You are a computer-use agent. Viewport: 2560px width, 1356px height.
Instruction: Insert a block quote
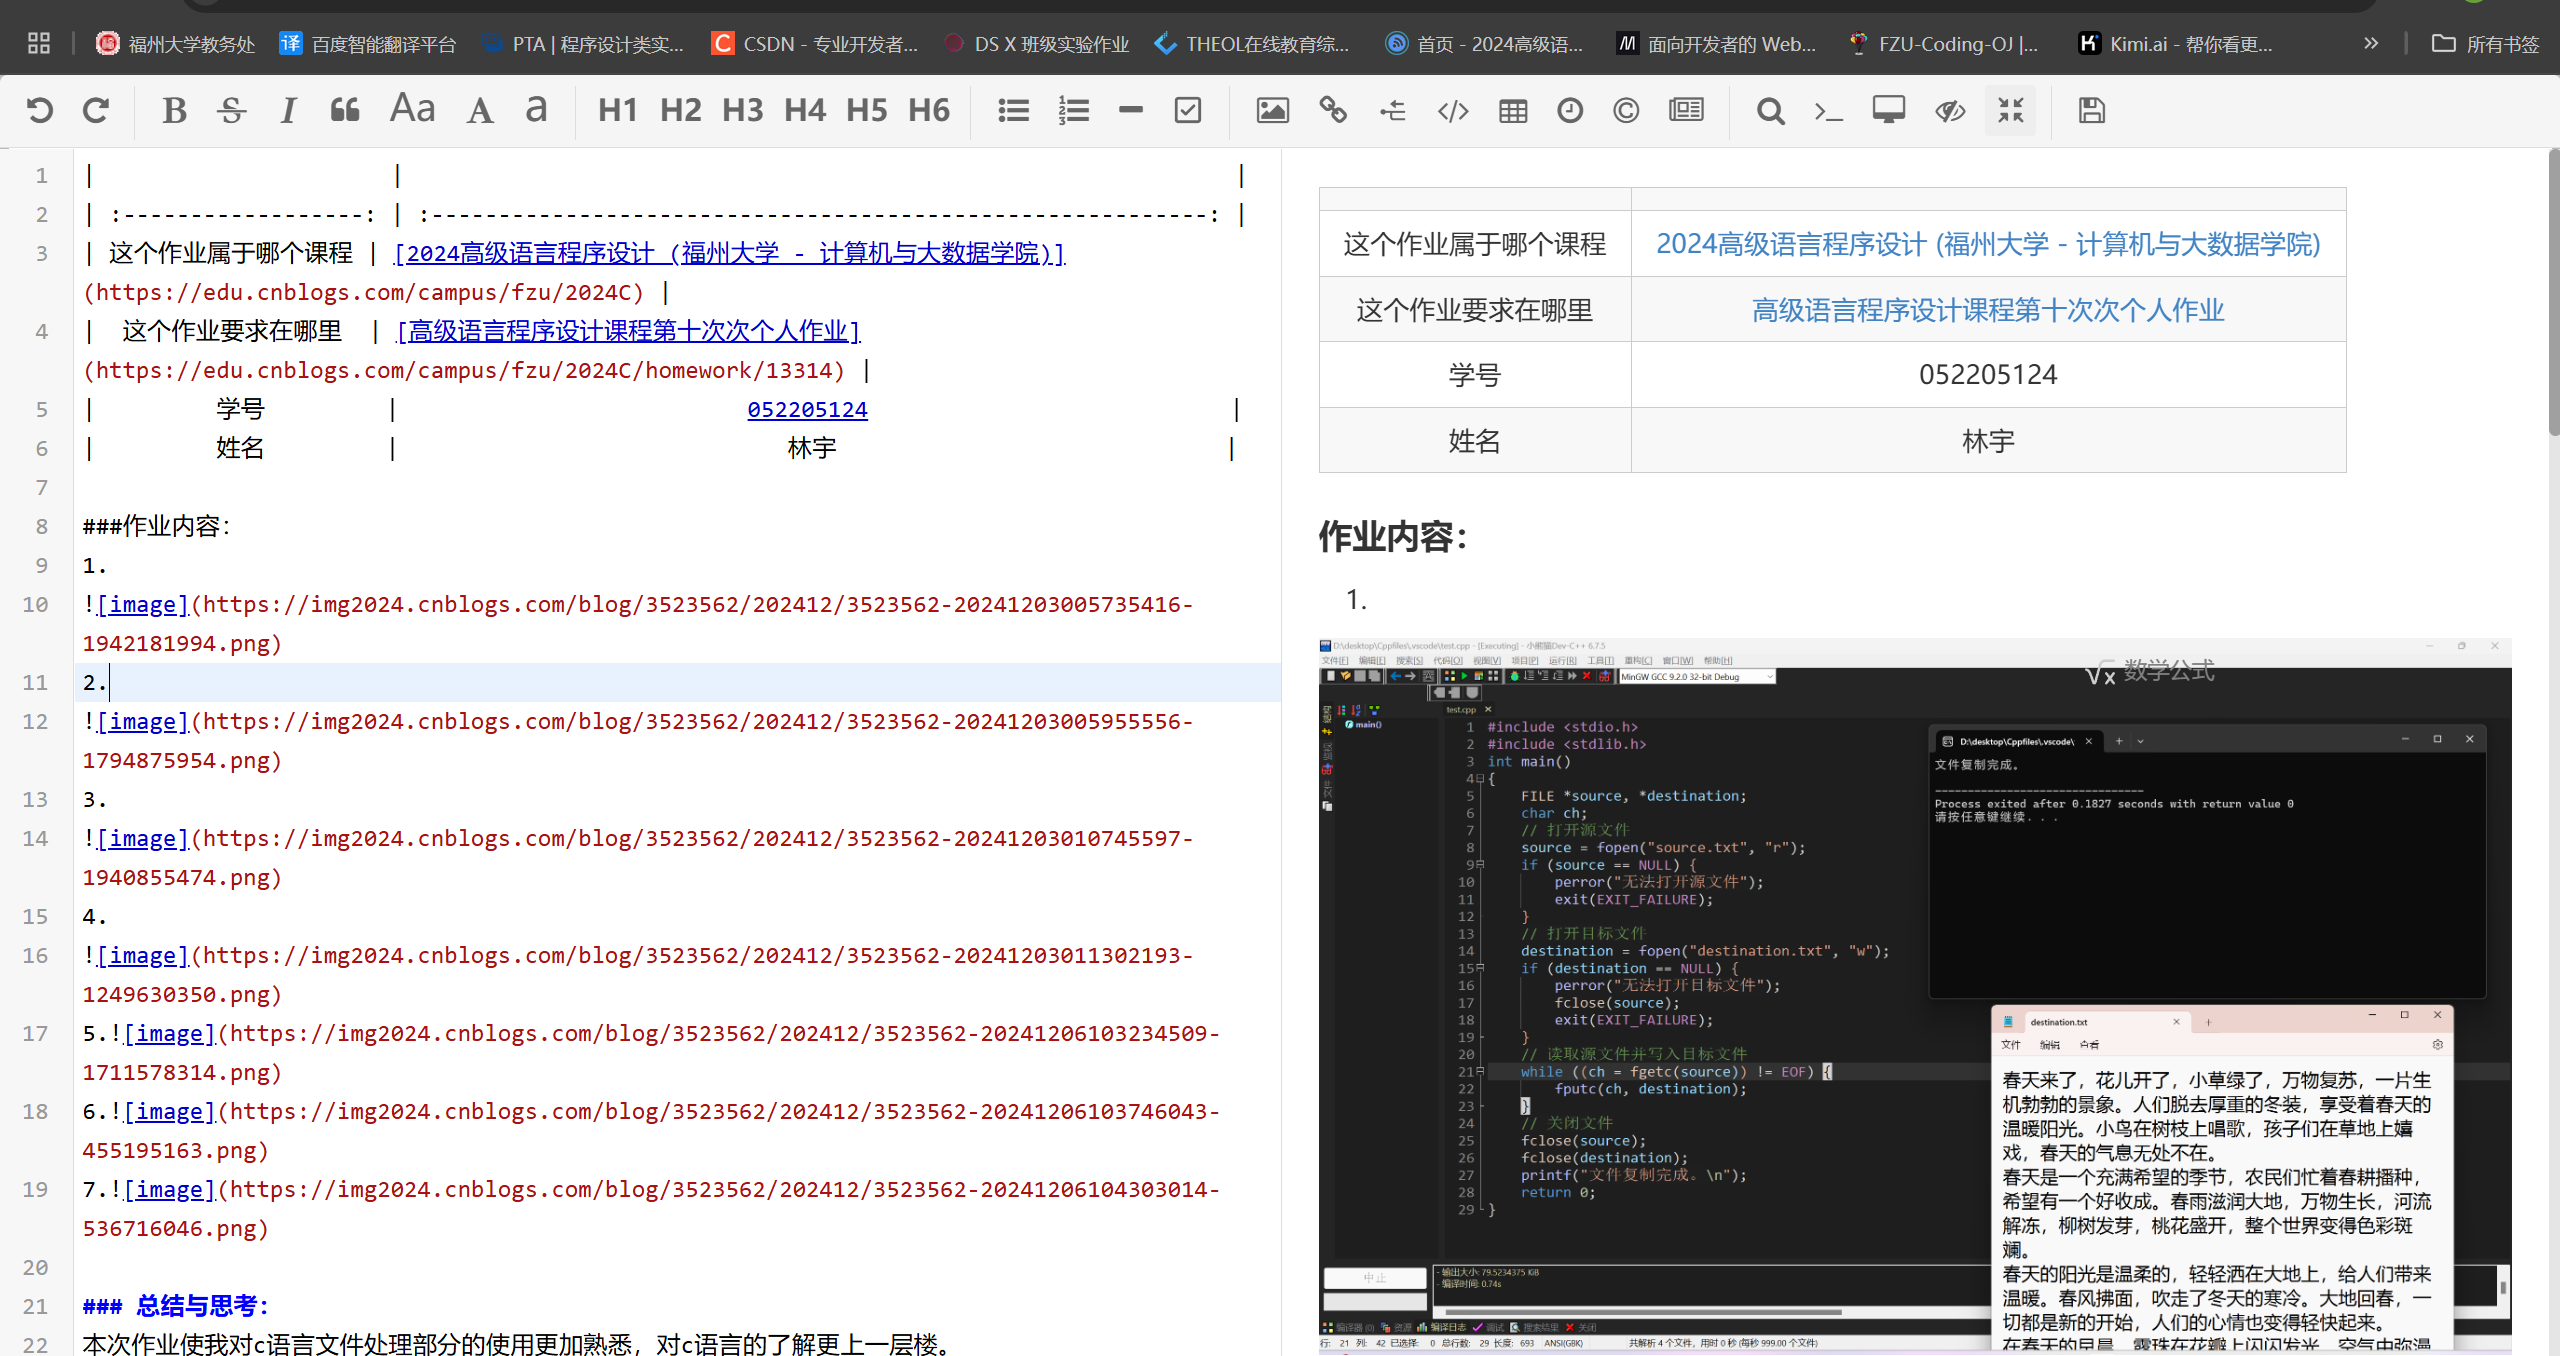[345, 110]
